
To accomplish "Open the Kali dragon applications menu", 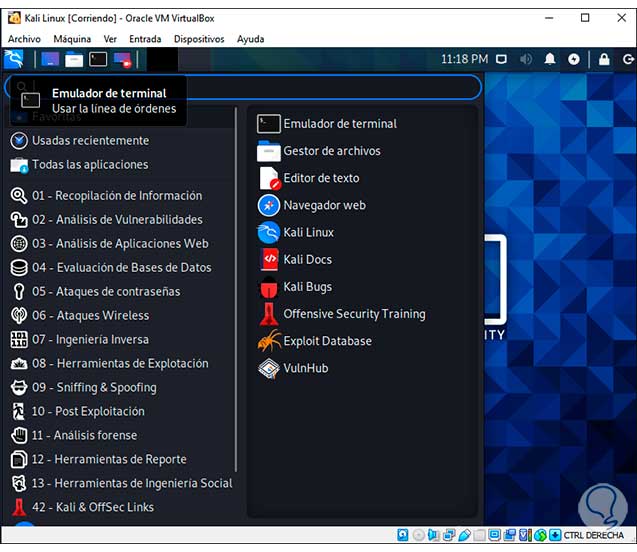I will [x=14, y=59].
